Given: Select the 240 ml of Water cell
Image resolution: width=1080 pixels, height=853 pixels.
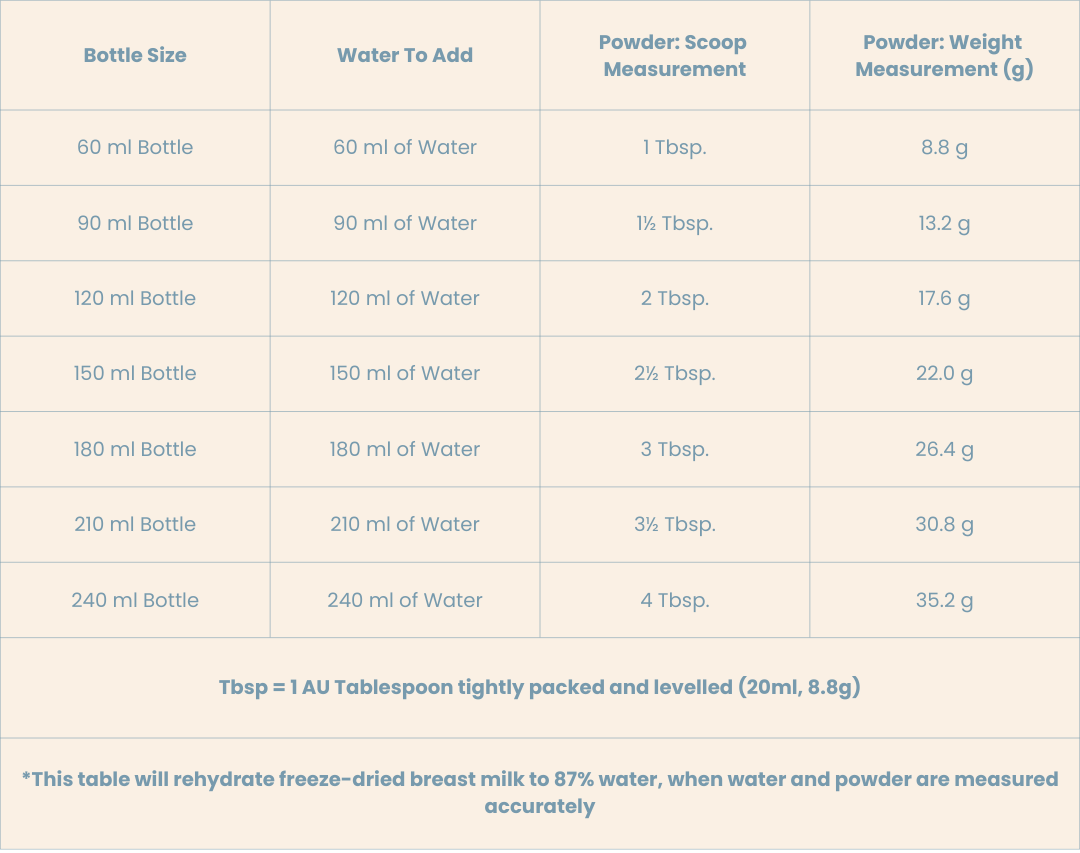Looking at the screenshot, I should click(x=405, y=600).
